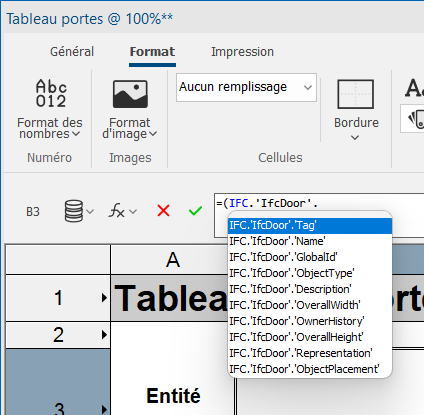Select row 2 header

(58, 335)
